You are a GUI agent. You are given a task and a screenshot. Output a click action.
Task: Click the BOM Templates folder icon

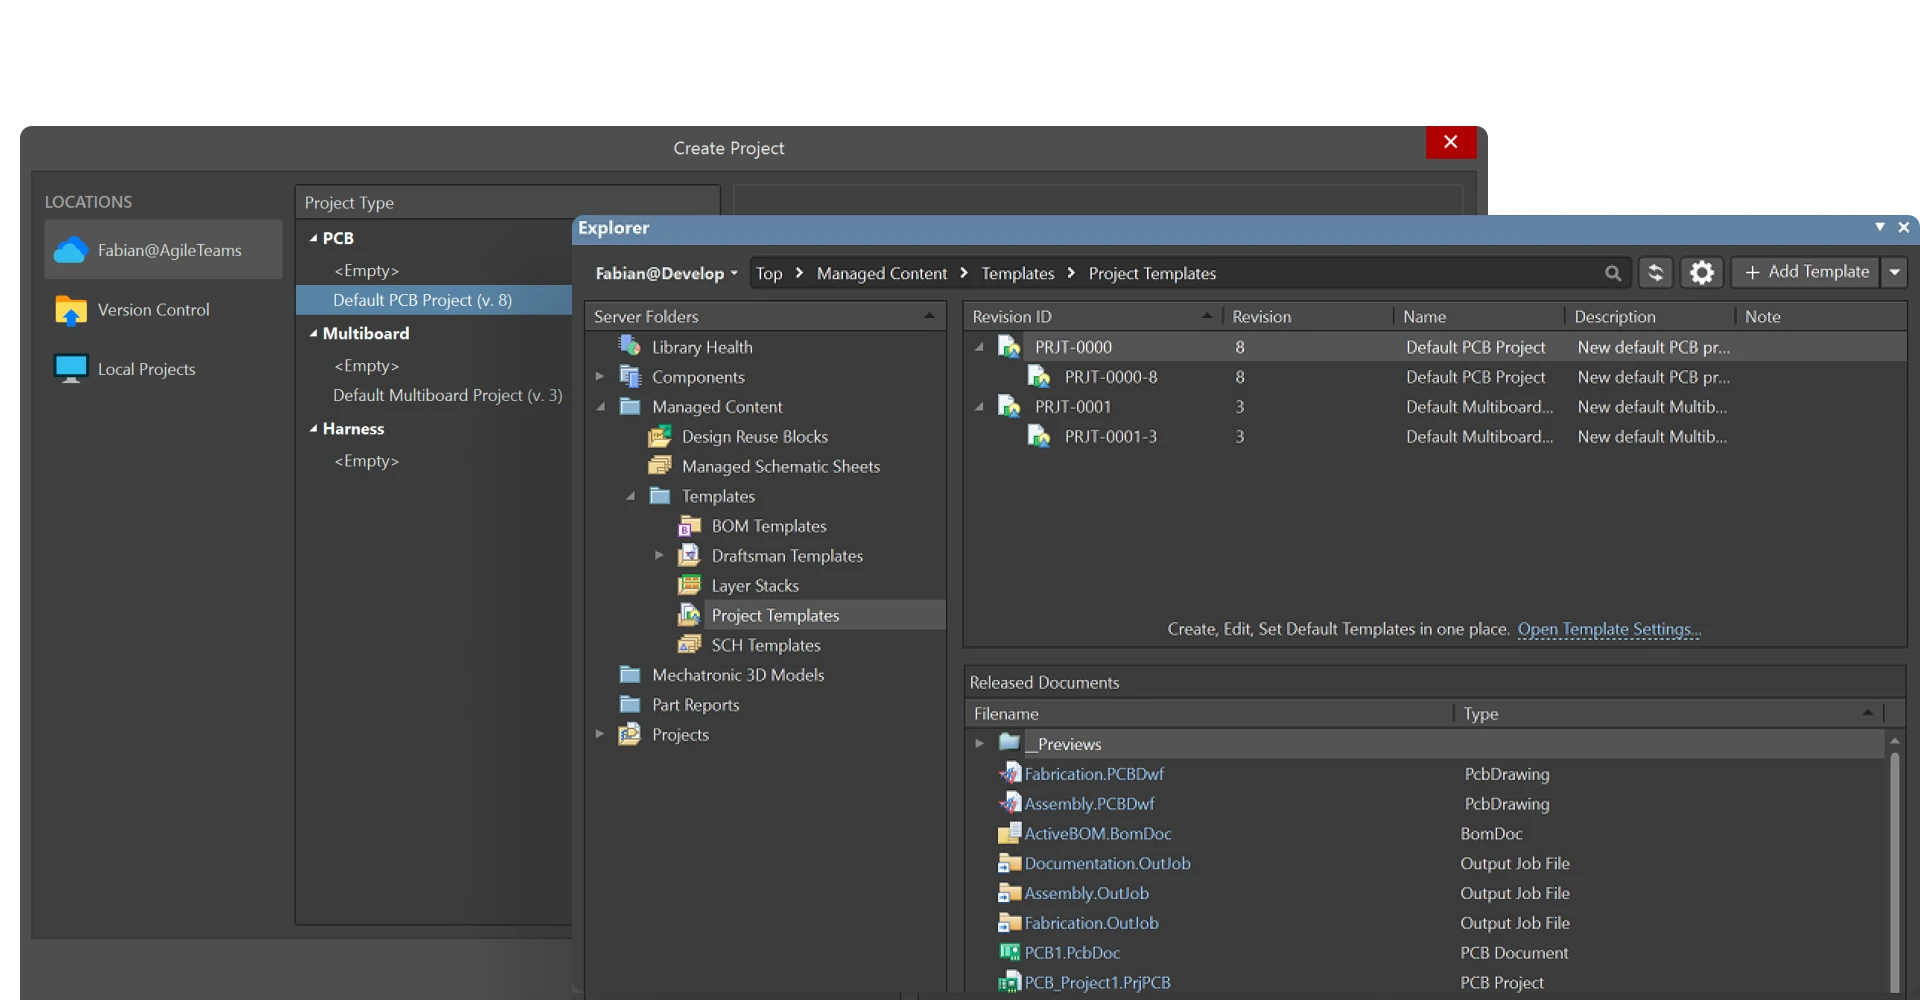click(690, 526)
